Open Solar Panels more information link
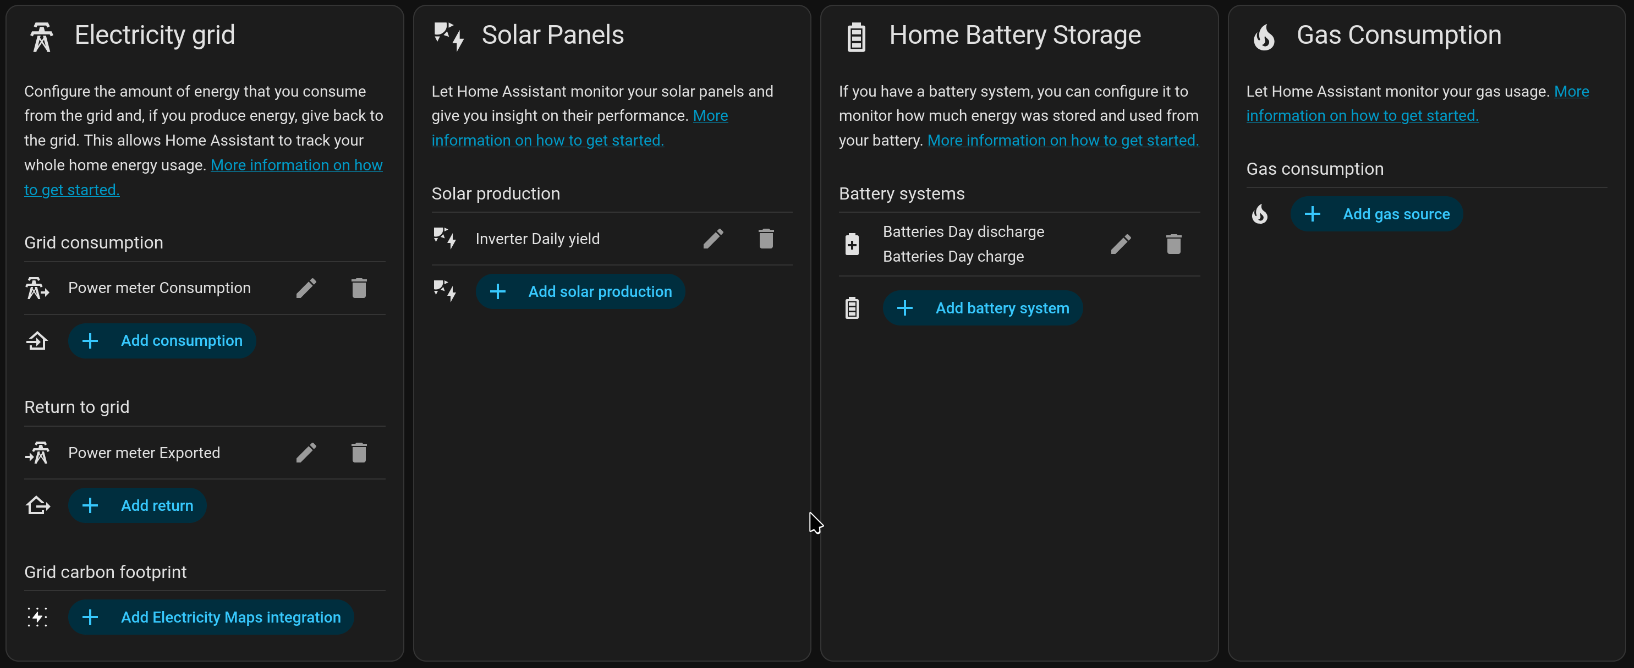This screenshot has height=668, width=1634. [547, 141]
